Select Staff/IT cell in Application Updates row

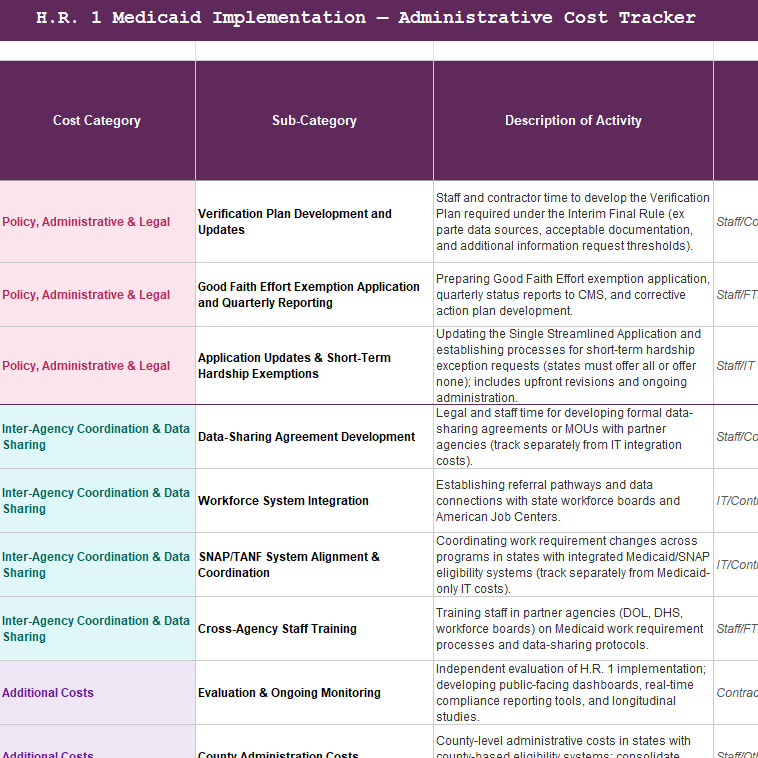click(x=736, y=365)
